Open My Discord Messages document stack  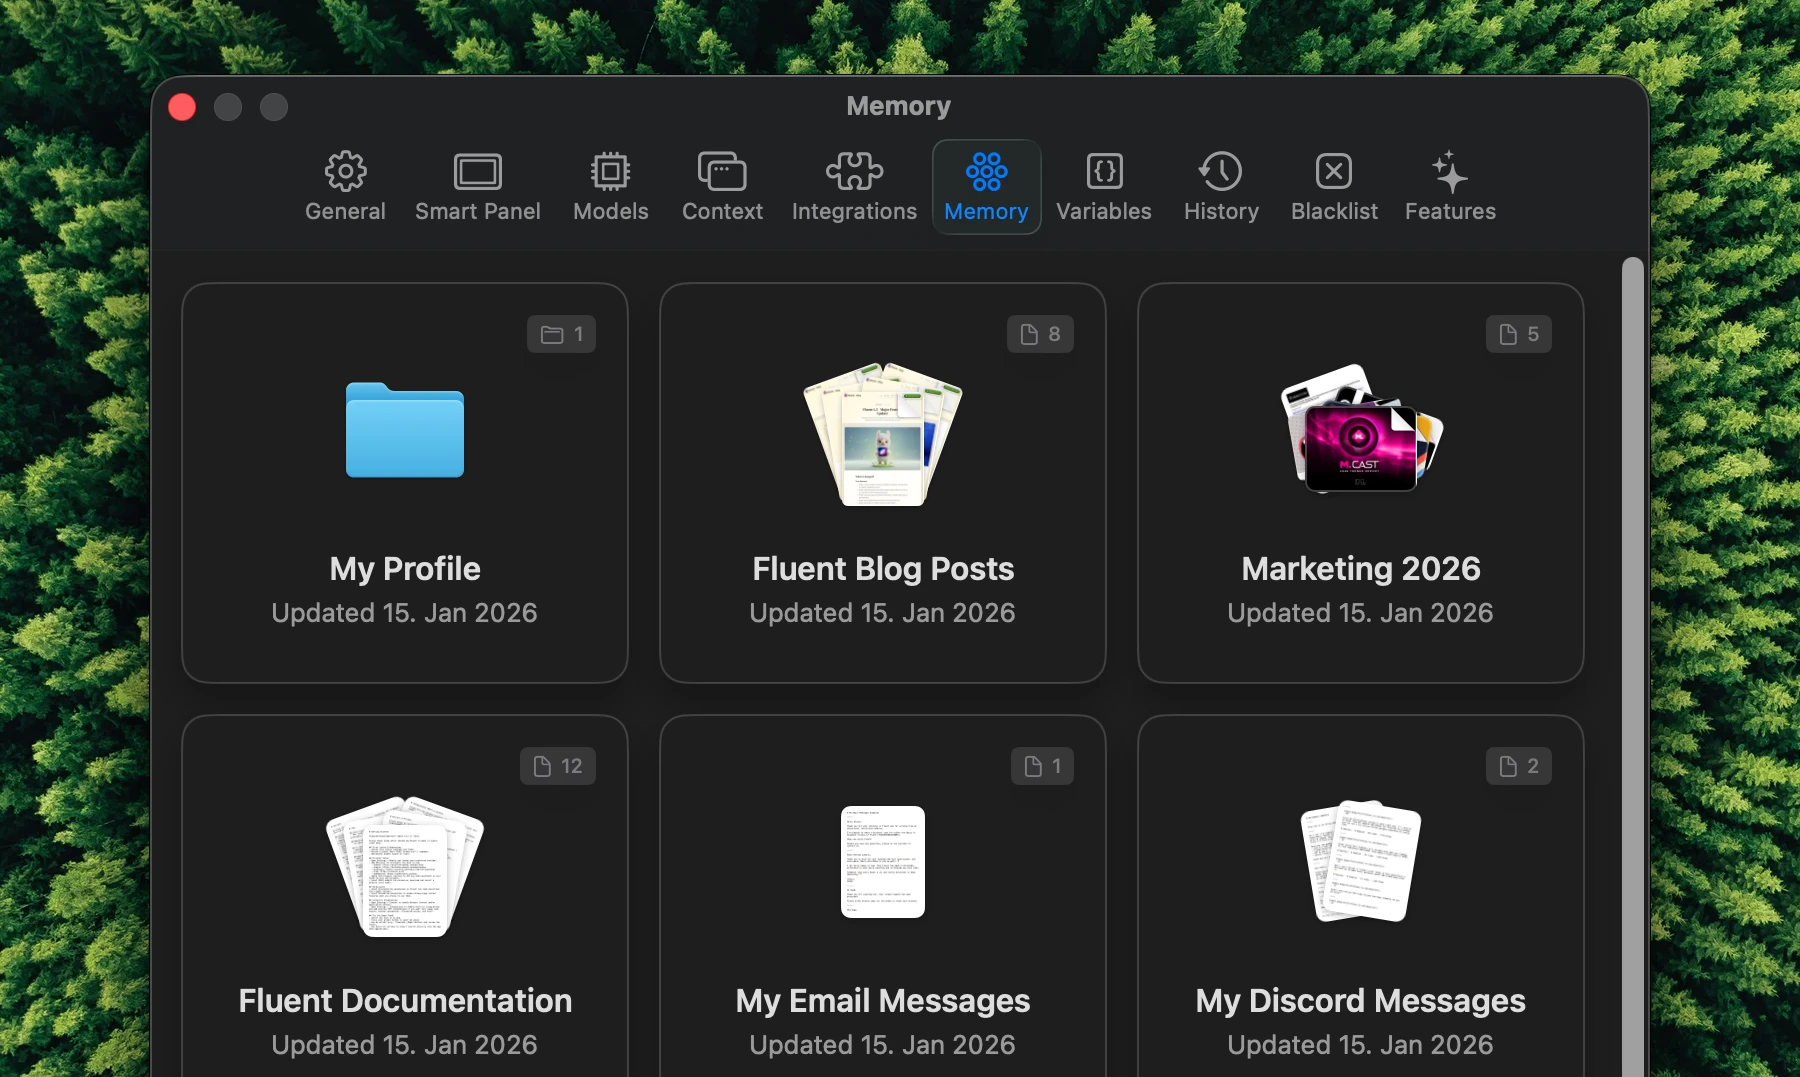(1361, 862)
